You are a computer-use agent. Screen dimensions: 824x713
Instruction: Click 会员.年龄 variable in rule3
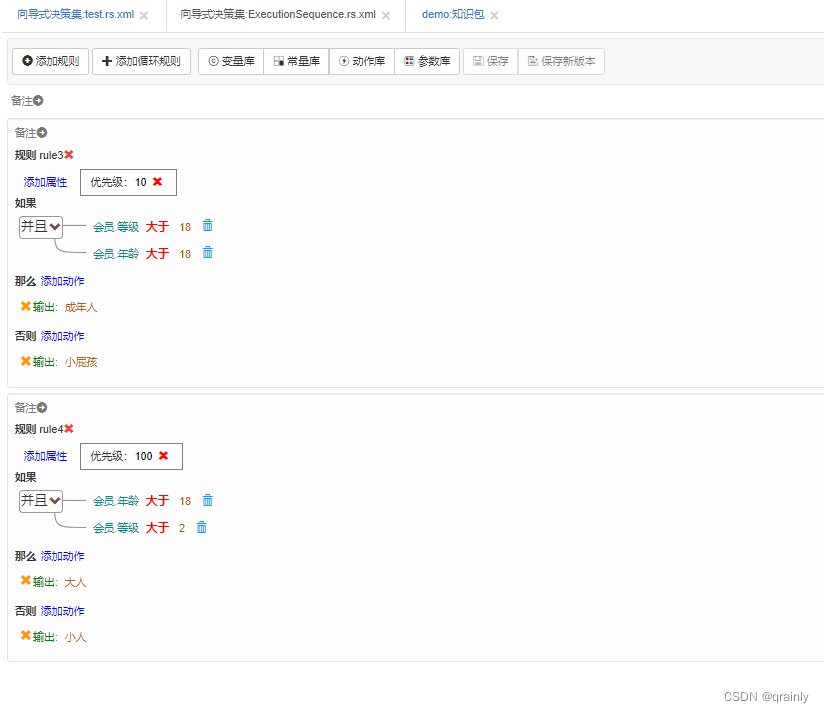pos(116,254)
